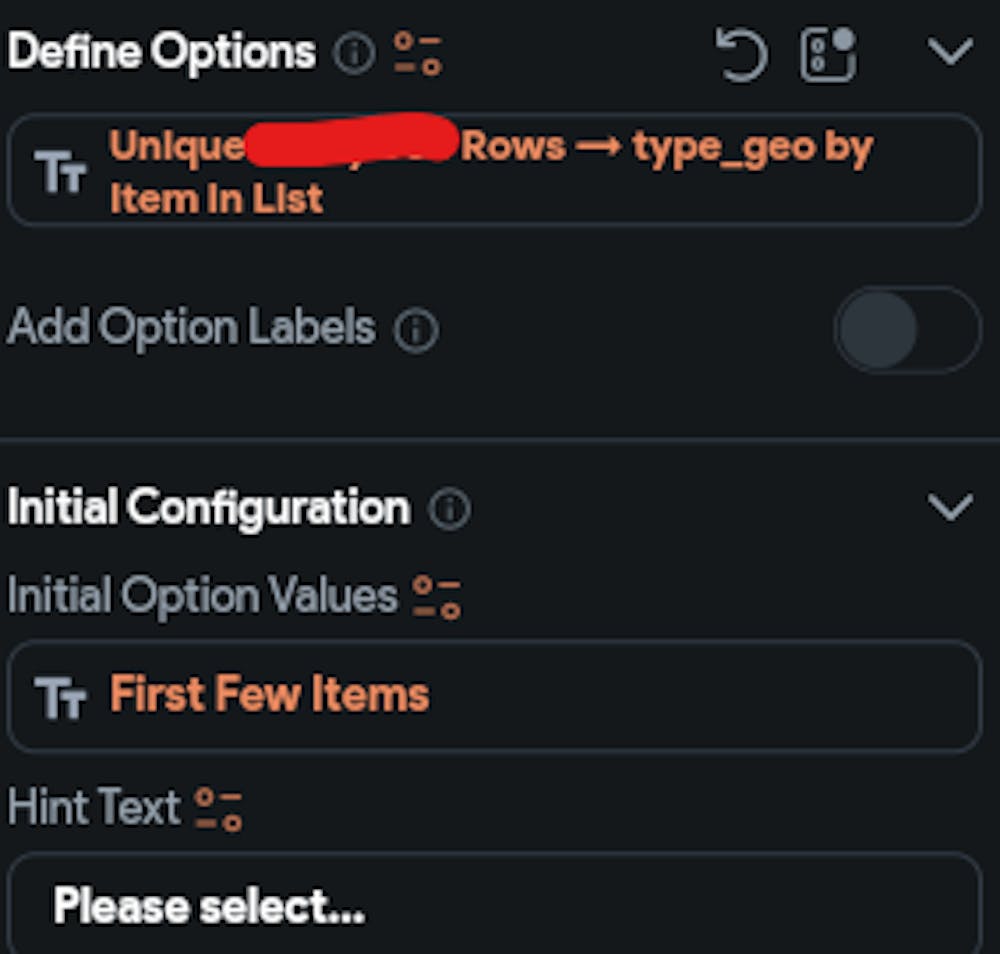Click the Initial Configuration heading
This screenshot has width=1000, height=954.
coord(209,508)
